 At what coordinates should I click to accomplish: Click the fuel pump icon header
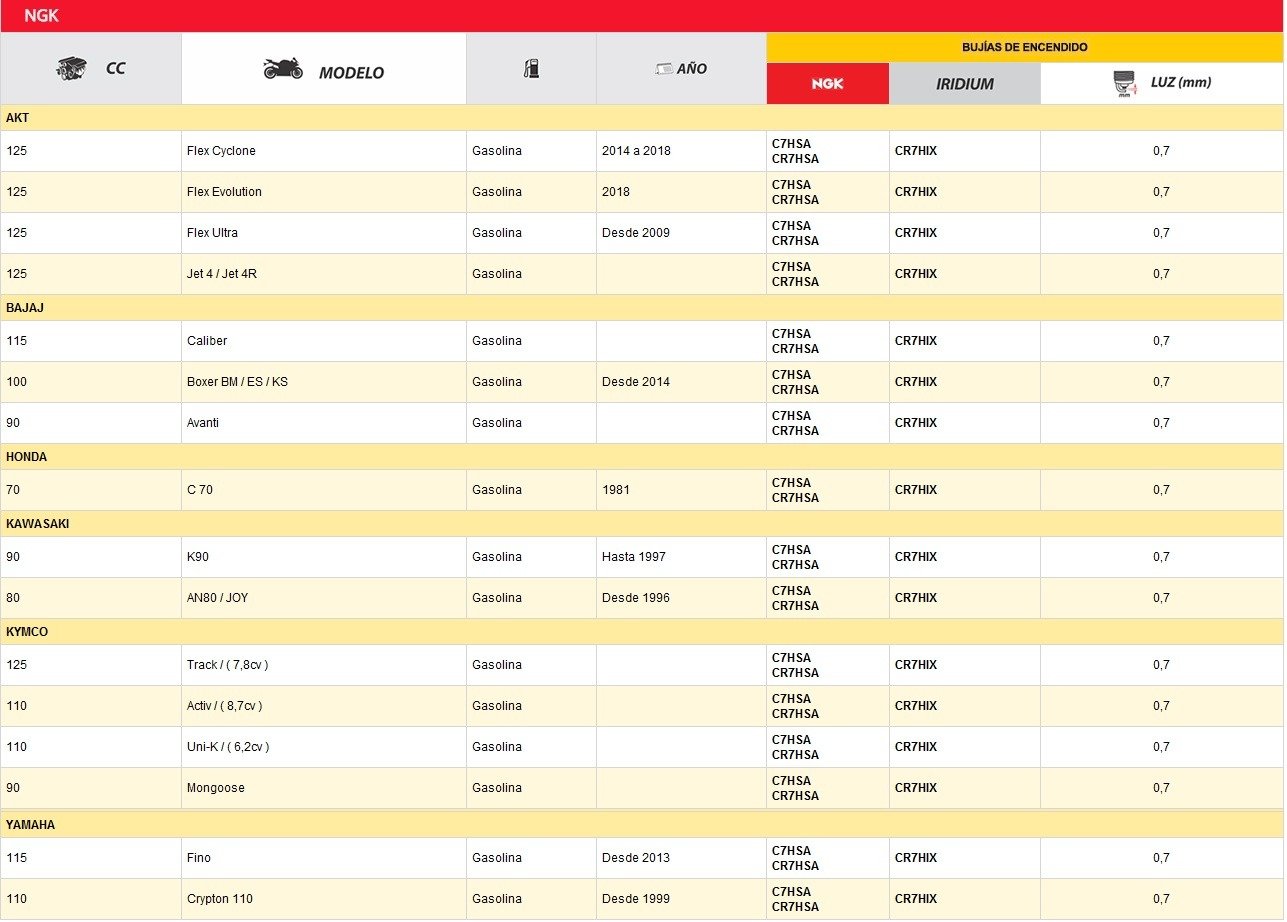click(531, 68)
